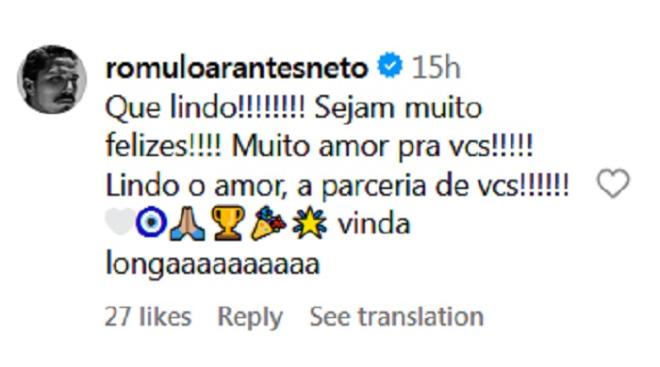The height and width of the screenshot is (367, 660).
Task: Click the 15h timestamp
Action: click(436, 67)
